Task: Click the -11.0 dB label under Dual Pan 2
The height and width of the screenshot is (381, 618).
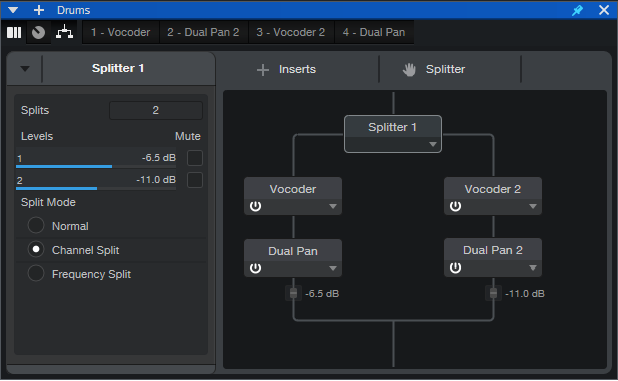Action: click(x=525, y=294)
